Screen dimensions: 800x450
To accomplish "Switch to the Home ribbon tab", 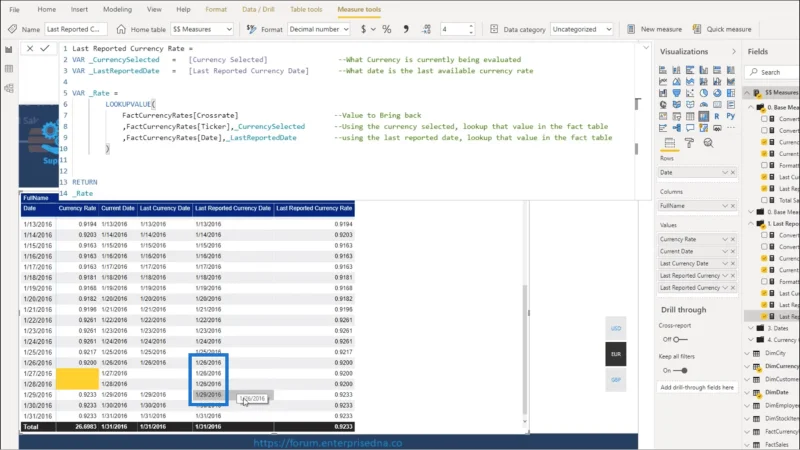I will coord(46,9).
